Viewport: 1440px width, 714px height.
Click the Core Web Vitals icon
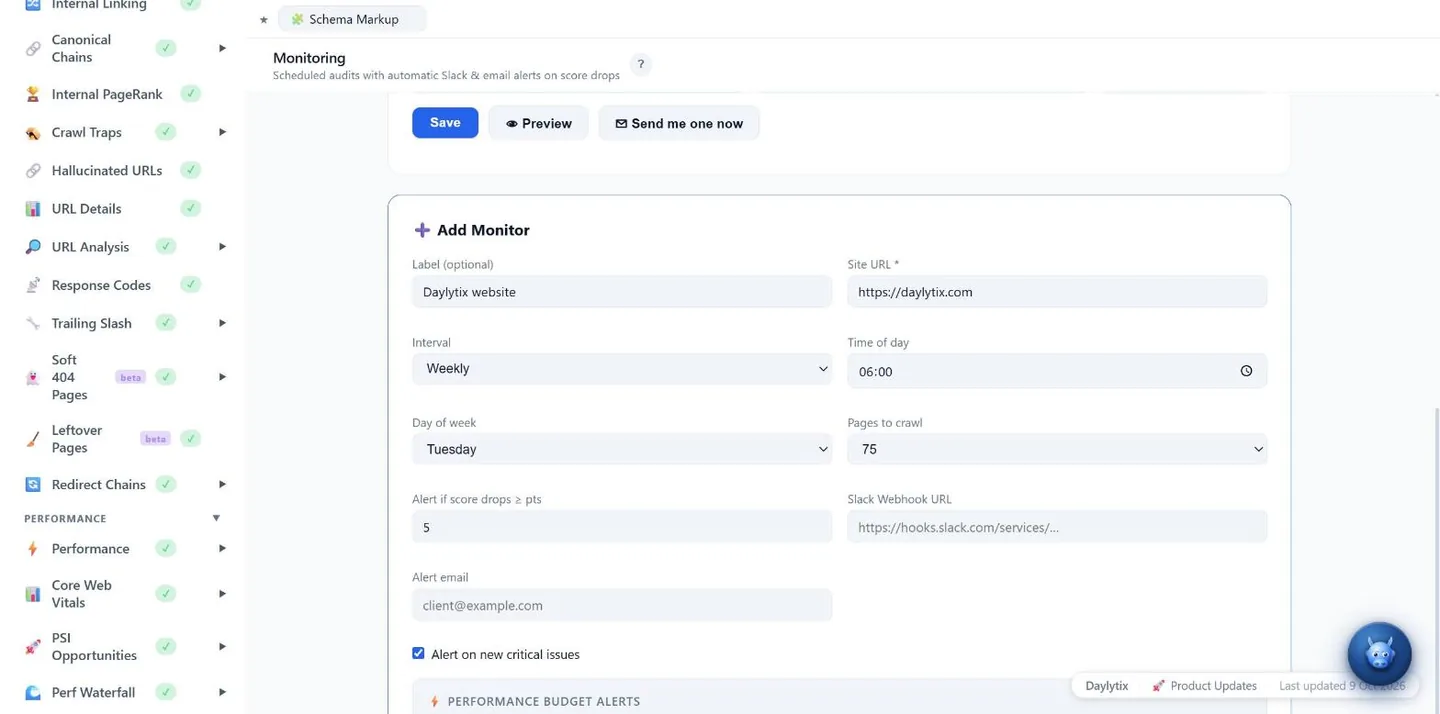tap(33, 594)
